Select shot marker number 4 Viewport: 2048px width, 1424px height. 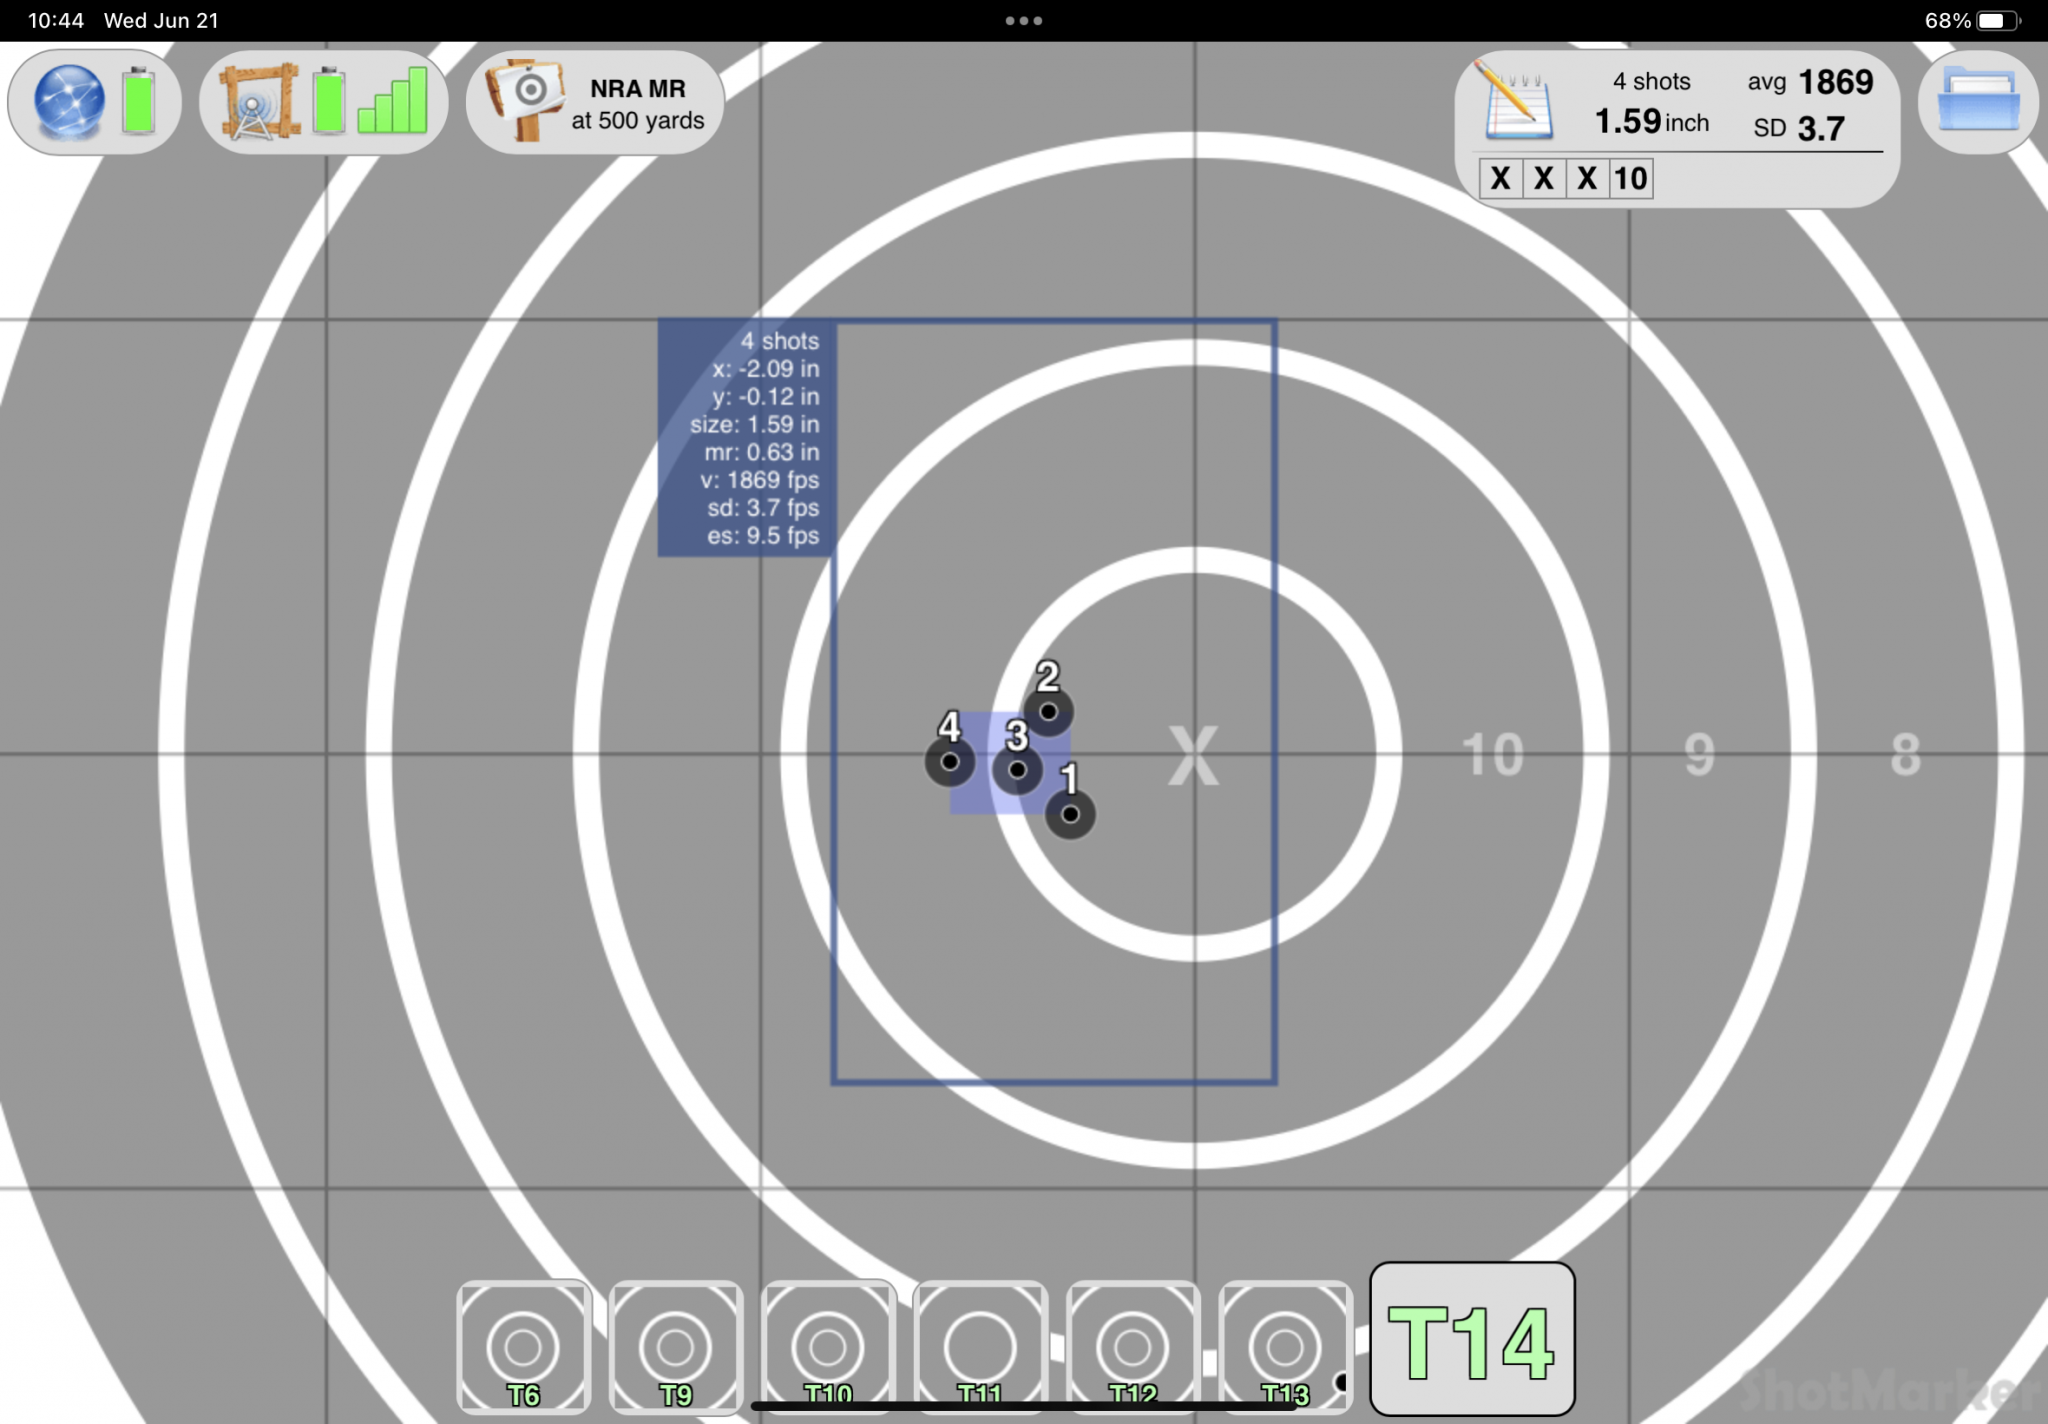(950, 762)
